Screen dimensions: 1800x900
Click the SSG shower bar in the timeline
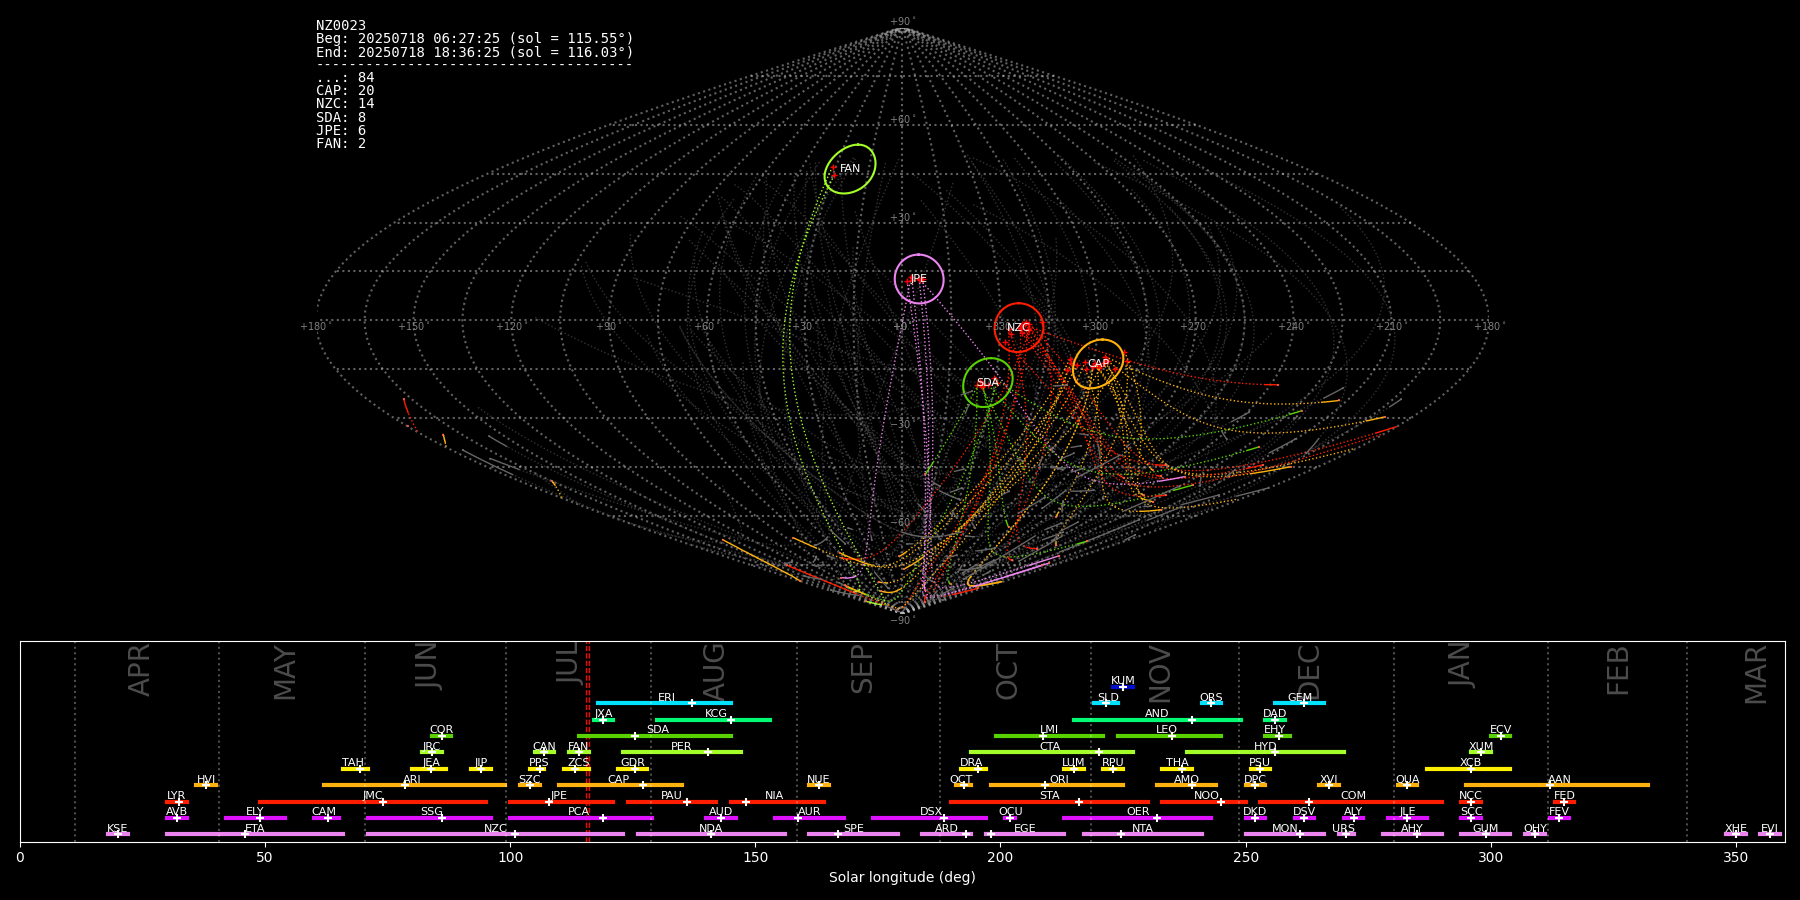pos(429,818)
